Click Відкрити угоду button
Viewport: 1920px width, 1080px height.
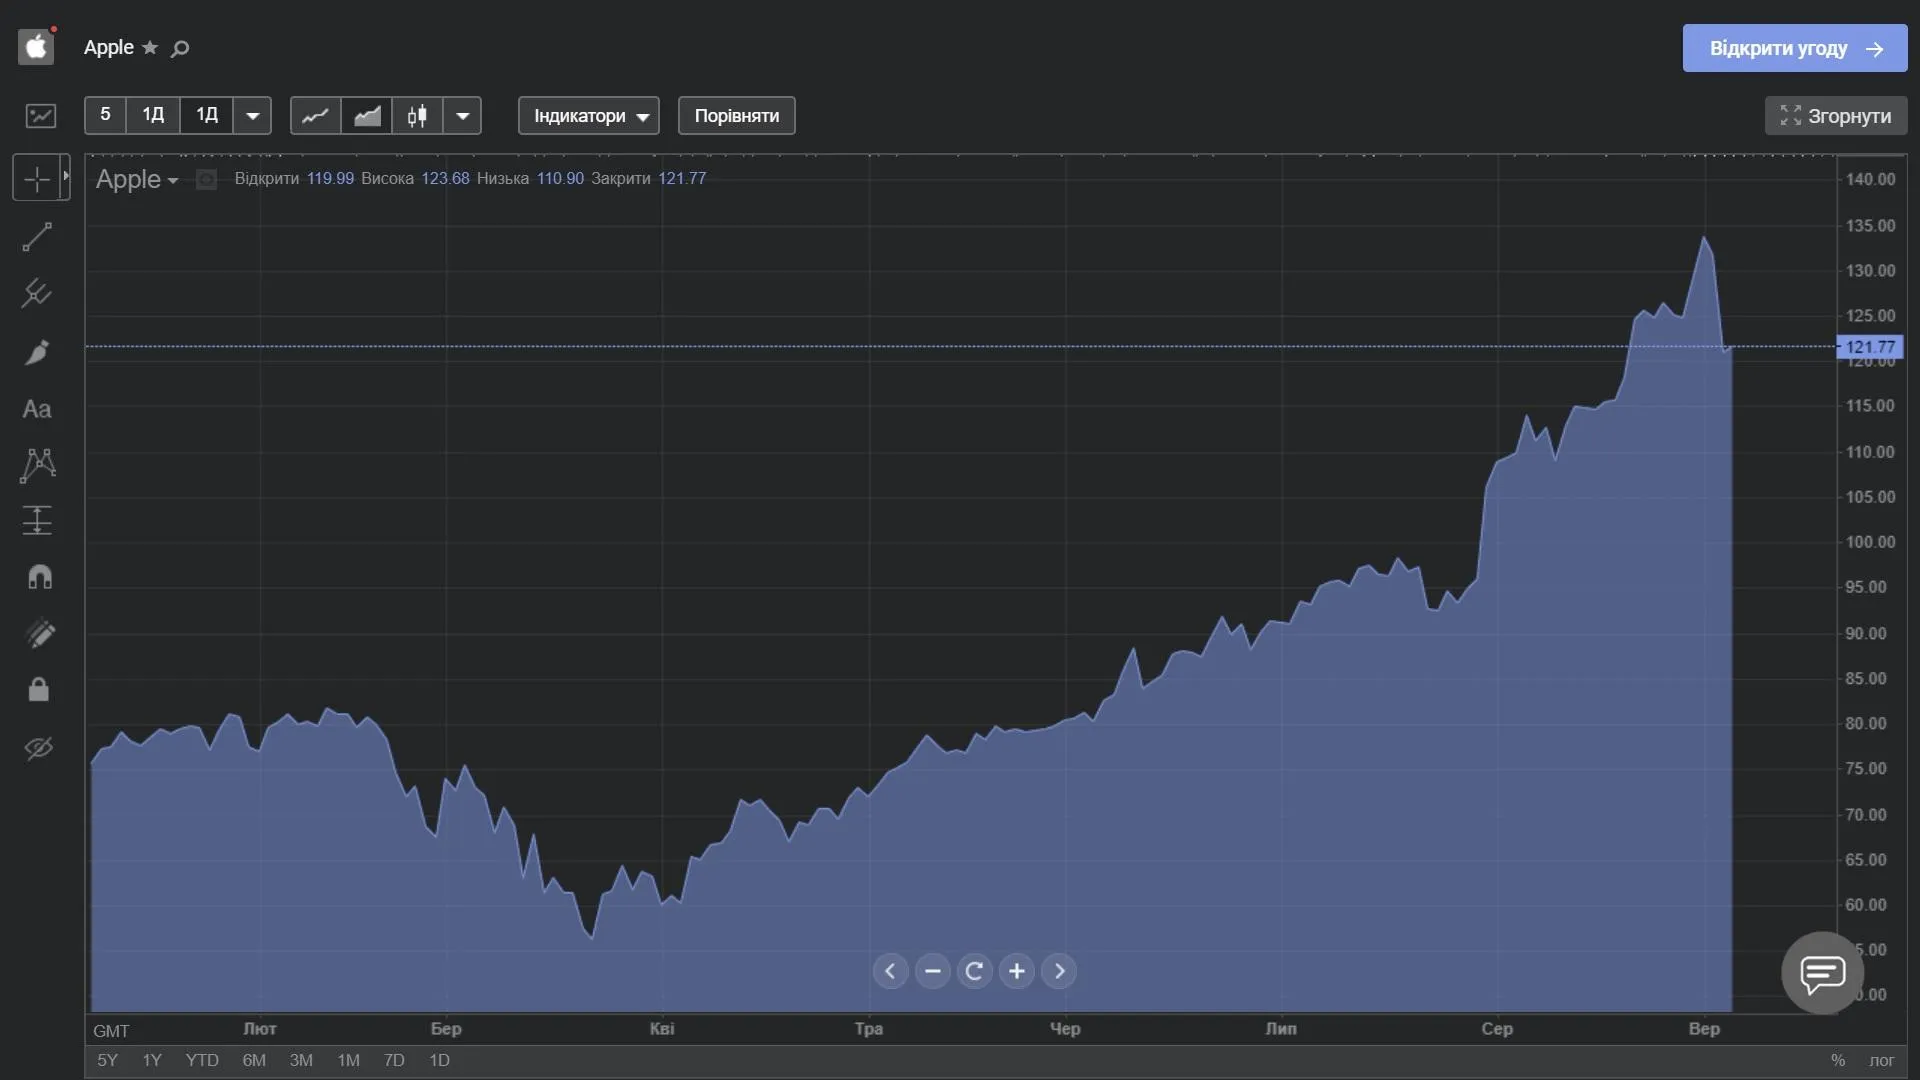(1795, 48)
